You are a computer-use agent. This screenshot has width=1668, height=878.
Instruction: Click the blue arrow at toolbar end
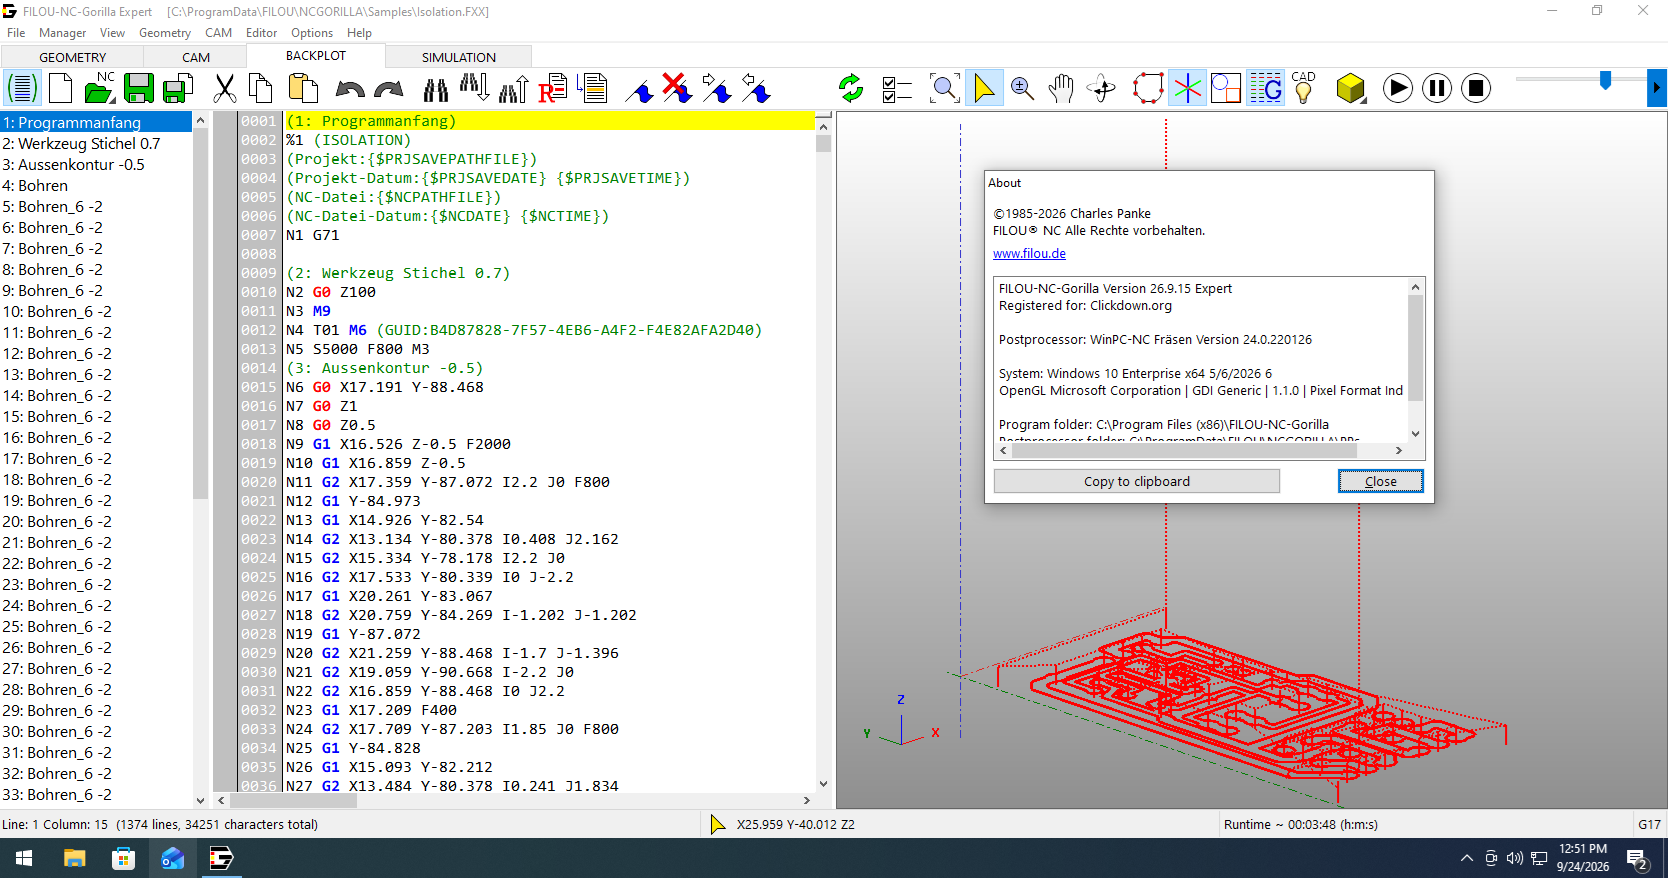(1657, 88)
